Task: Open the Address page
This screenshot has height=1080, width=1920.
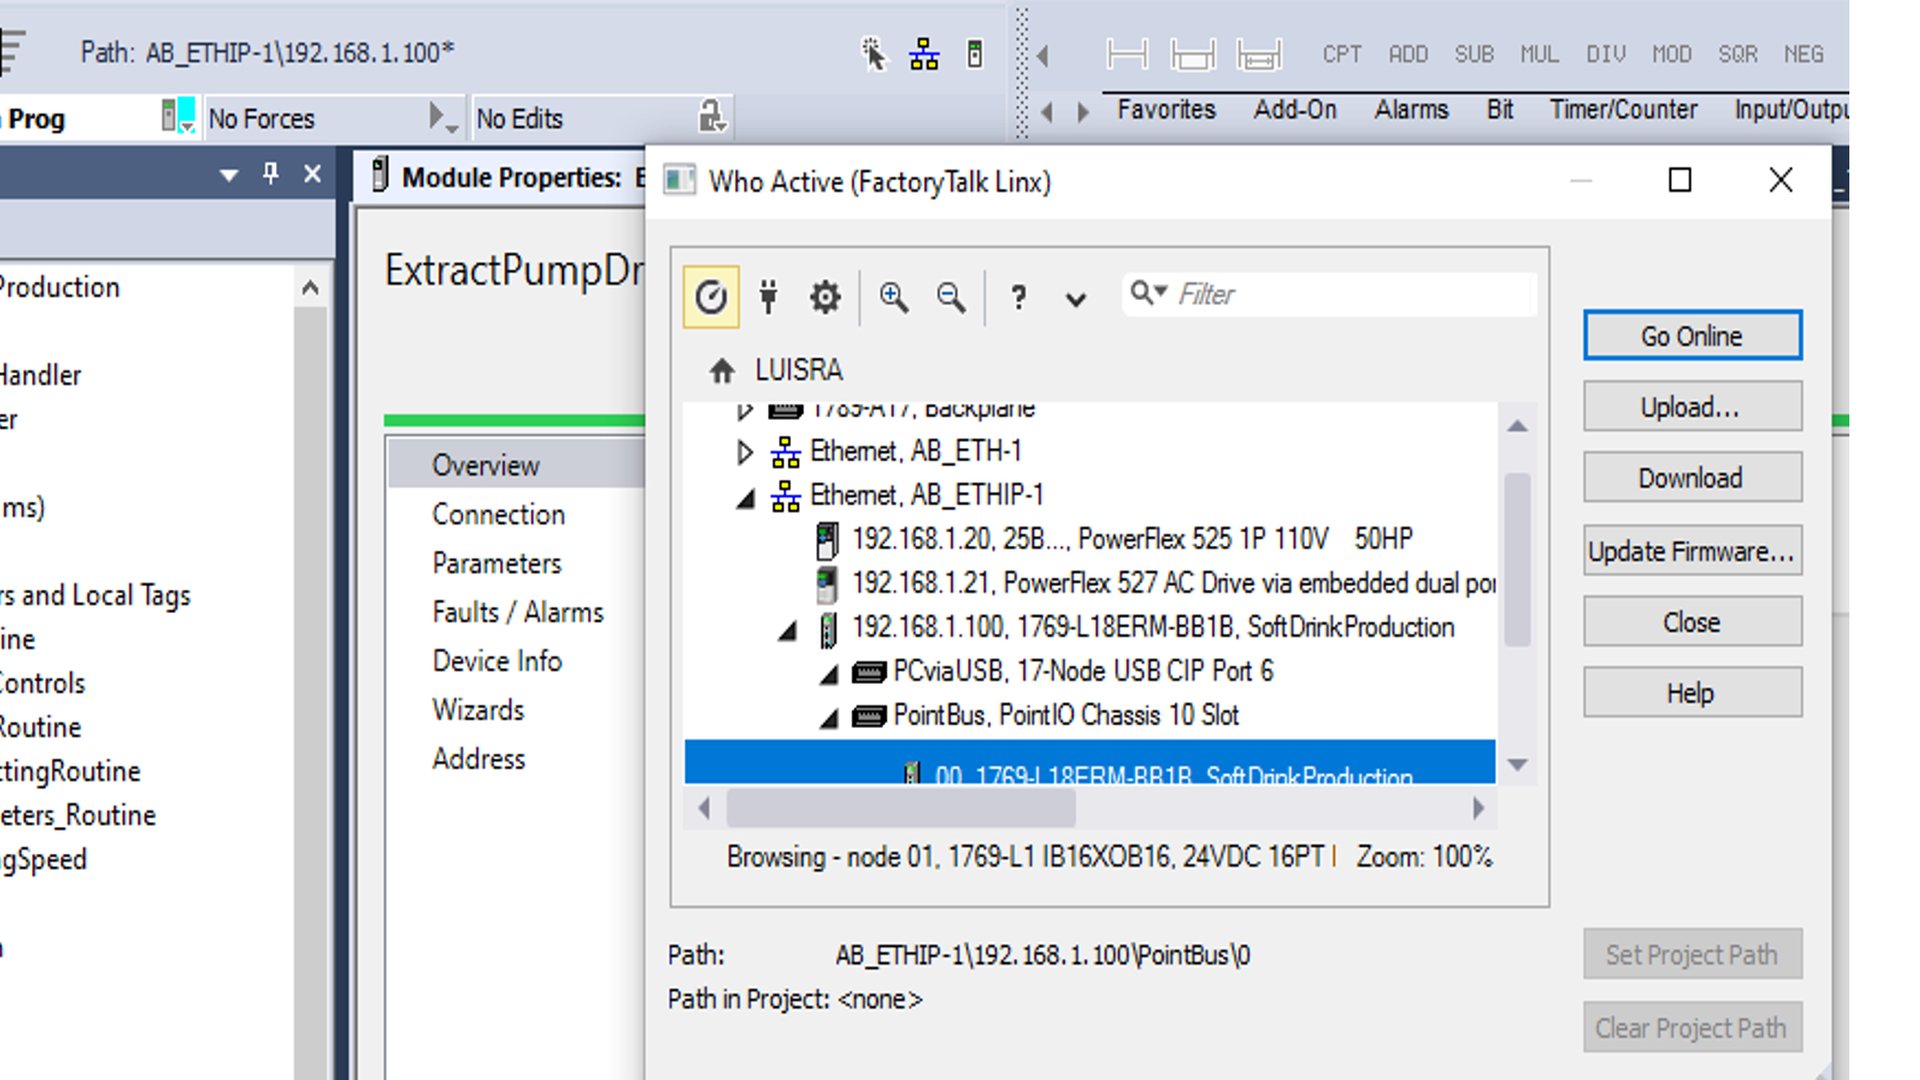Action: click(478, 759)
